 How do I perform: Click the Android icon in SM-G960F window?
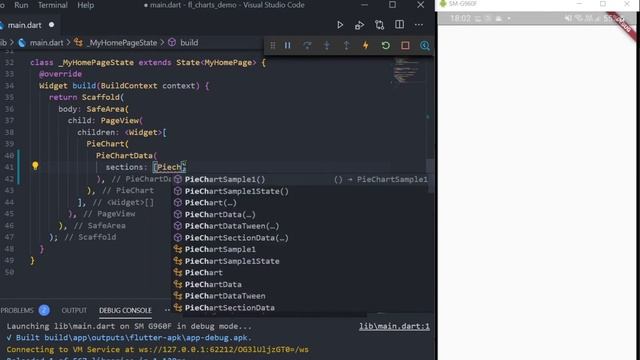[443, 4]
